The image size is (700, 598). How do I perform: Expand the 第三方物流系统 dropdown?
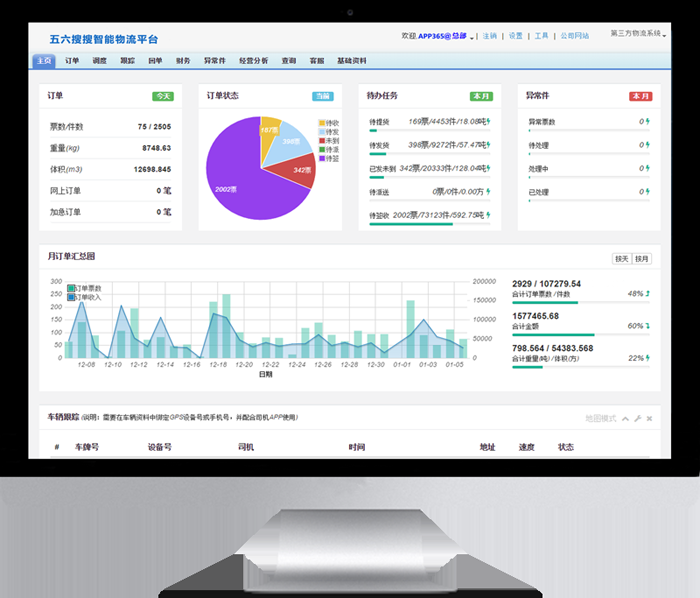(638, 35)
